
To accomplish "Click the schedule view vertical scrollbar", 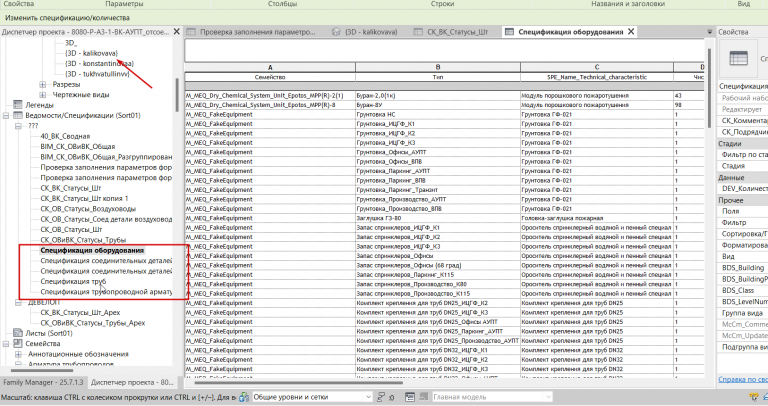I will [709, 88].
